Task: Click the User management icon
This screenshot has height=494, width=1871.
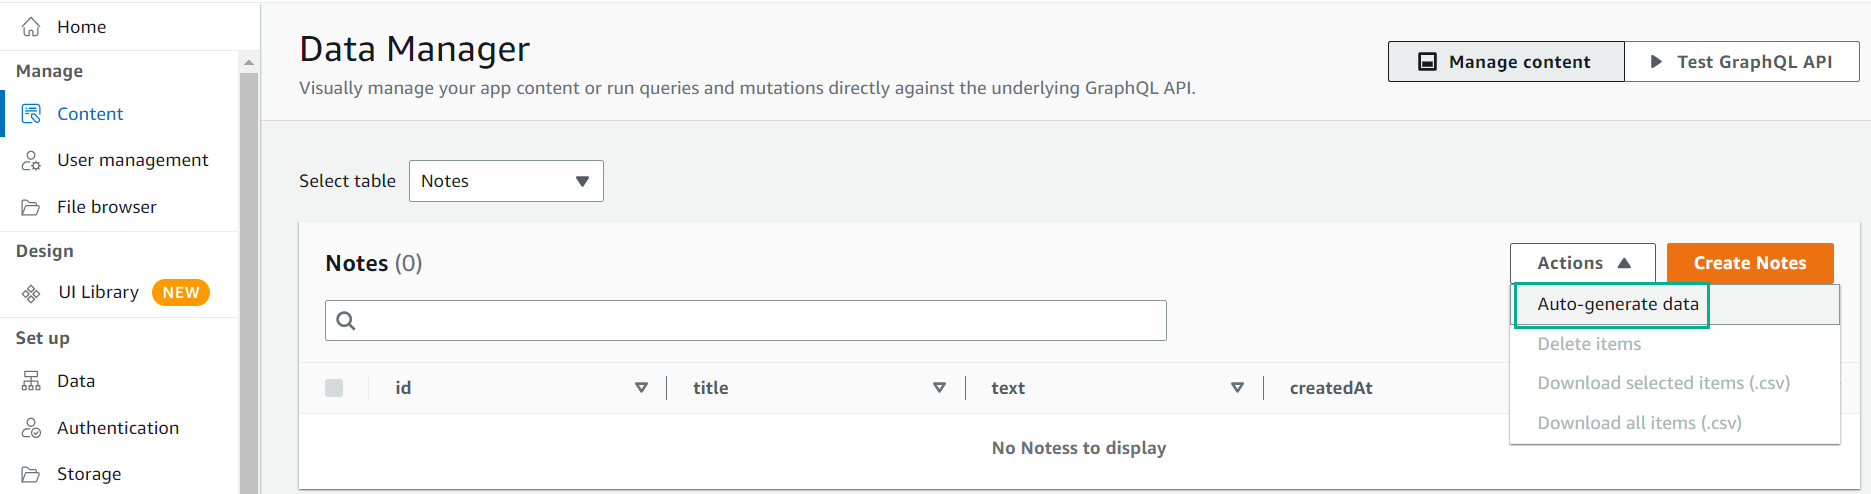Action: 31,160
